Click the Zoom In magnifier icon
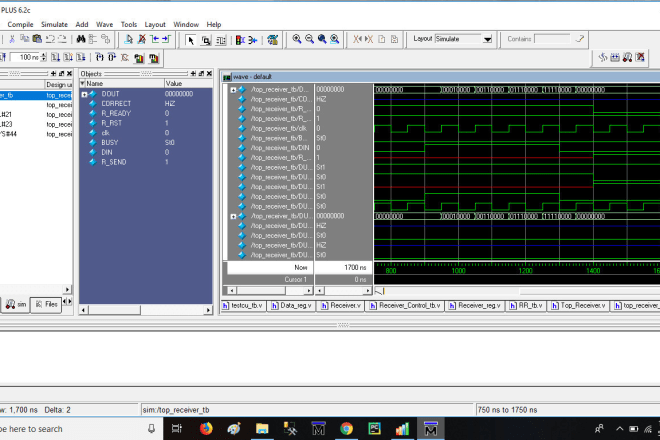The width and height of the screenshot is (660, 440). click(297, 39)
